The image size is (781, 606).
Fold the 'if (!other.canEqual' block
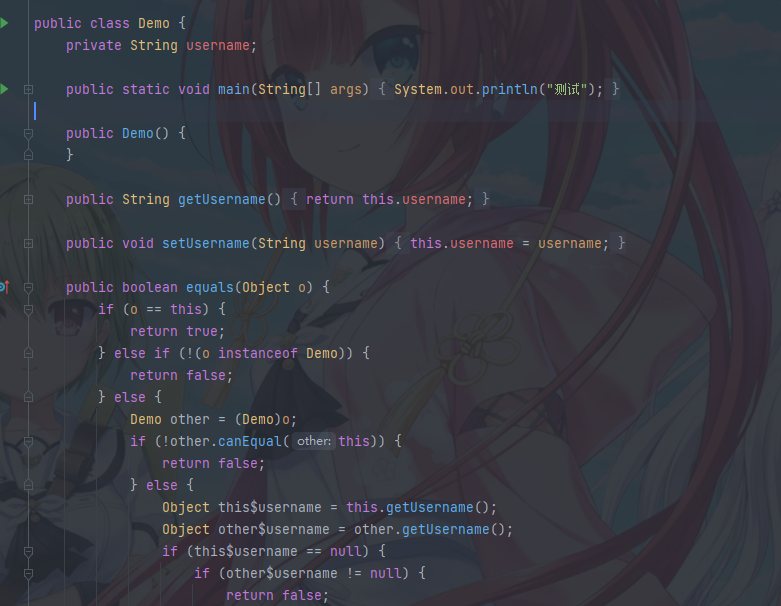28,442
